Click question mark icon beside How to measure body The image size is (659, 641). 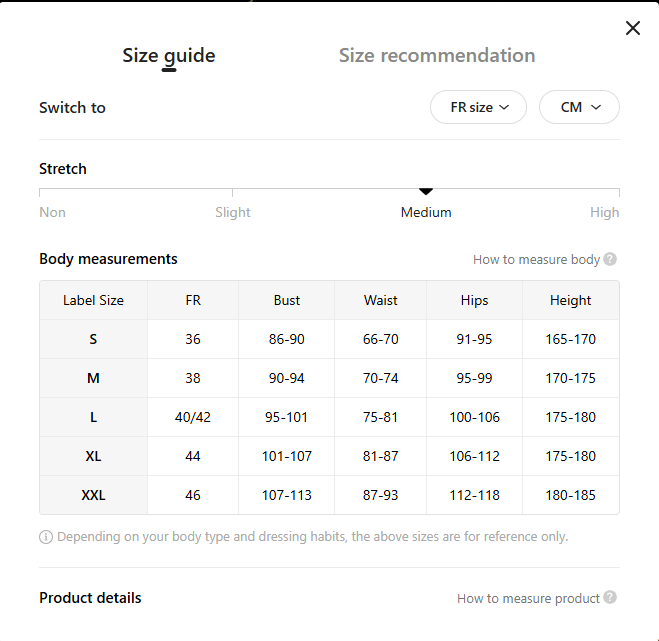point(610,259)
